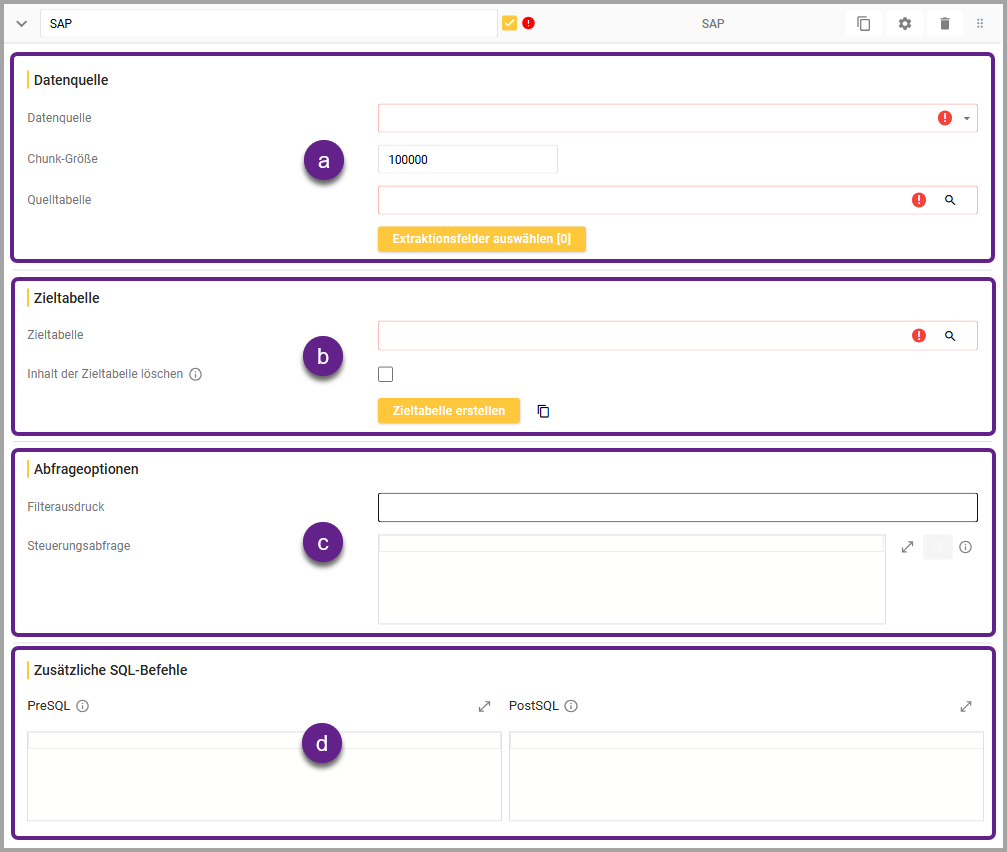Click the SAP name text field
1007x852 pixels.
click(268, 24)
